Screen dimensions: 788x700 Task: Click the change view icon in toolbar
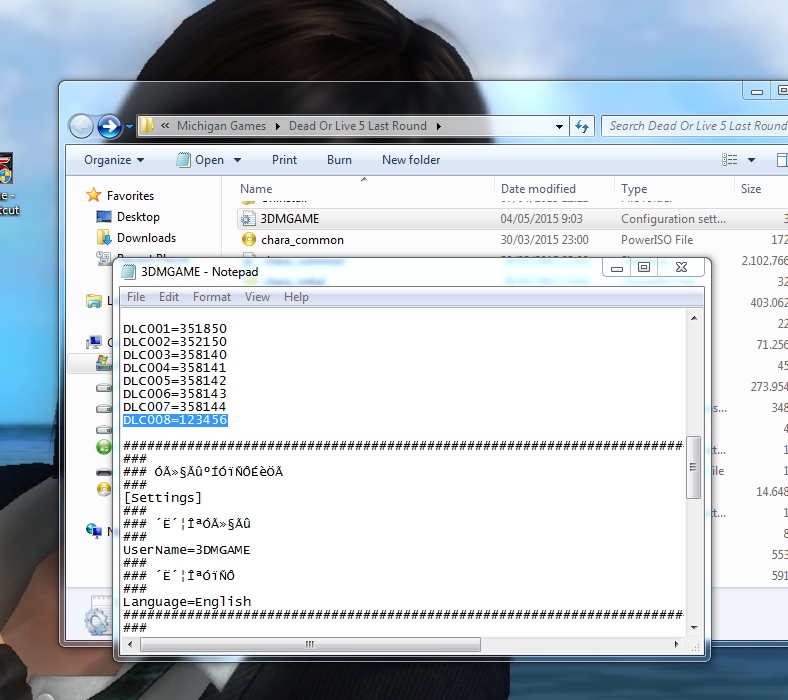730,160
